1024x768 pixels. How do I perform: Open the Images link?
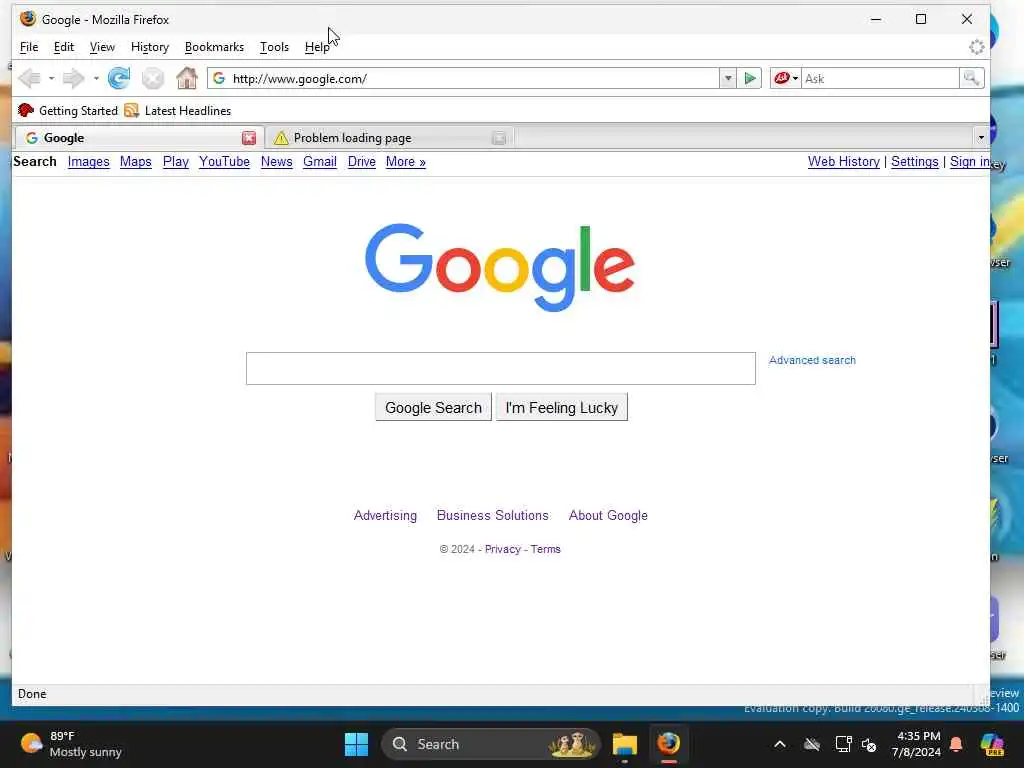88,162
